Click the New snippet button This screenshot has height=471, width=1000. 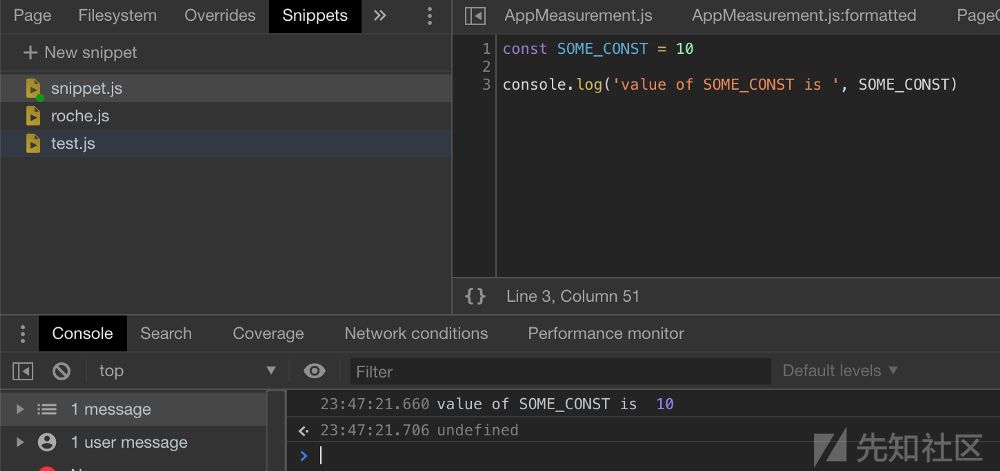click(80, 52)
